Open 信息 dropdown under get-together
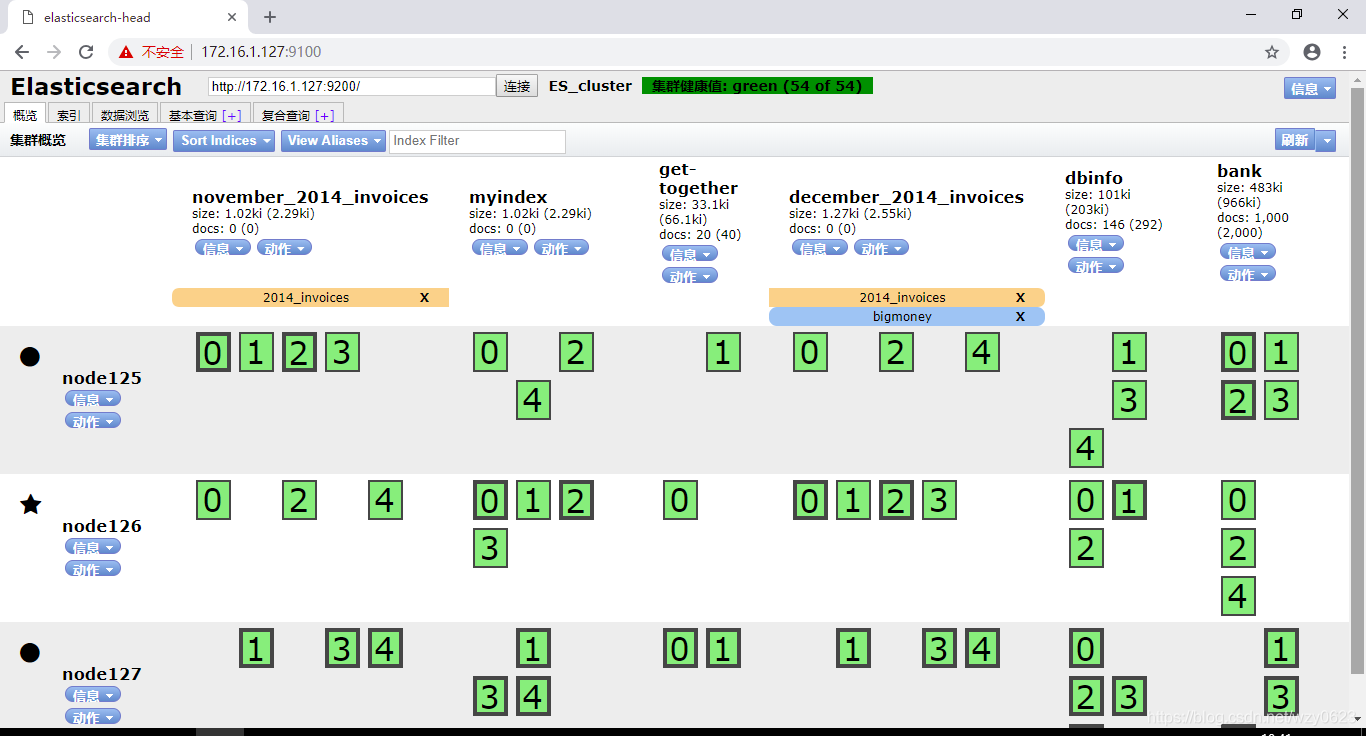 [689, 254]
